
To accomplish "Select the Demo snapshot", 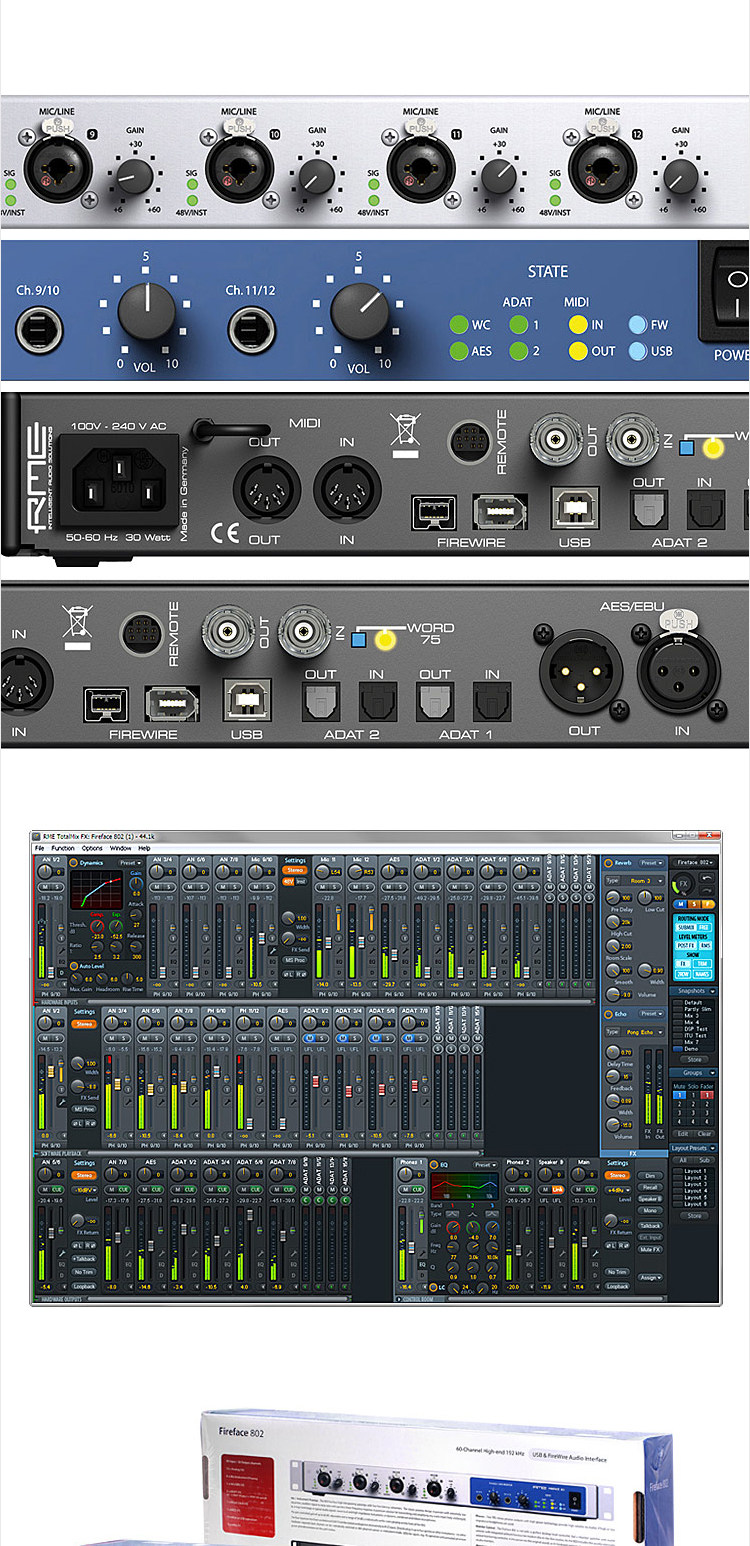I will [x=690, y=1049].
